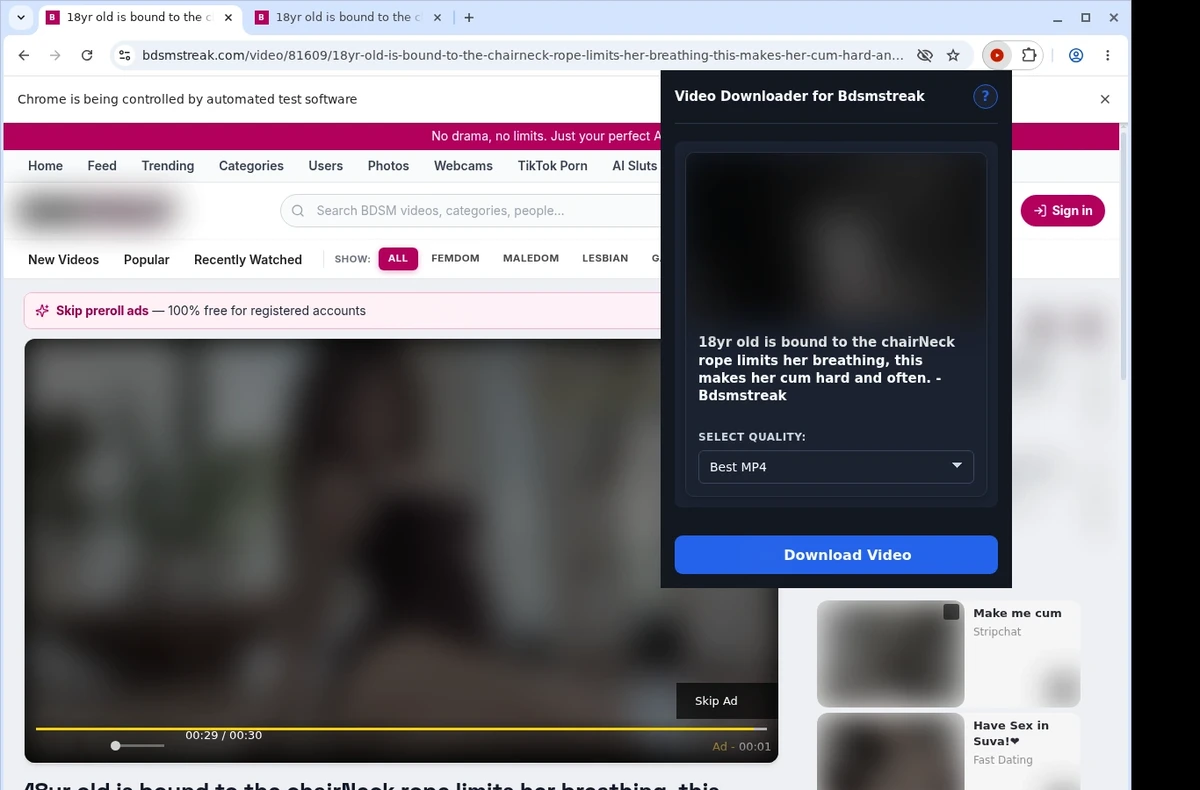
Task: Open the Feed nav item
Action: coord(102,166)
